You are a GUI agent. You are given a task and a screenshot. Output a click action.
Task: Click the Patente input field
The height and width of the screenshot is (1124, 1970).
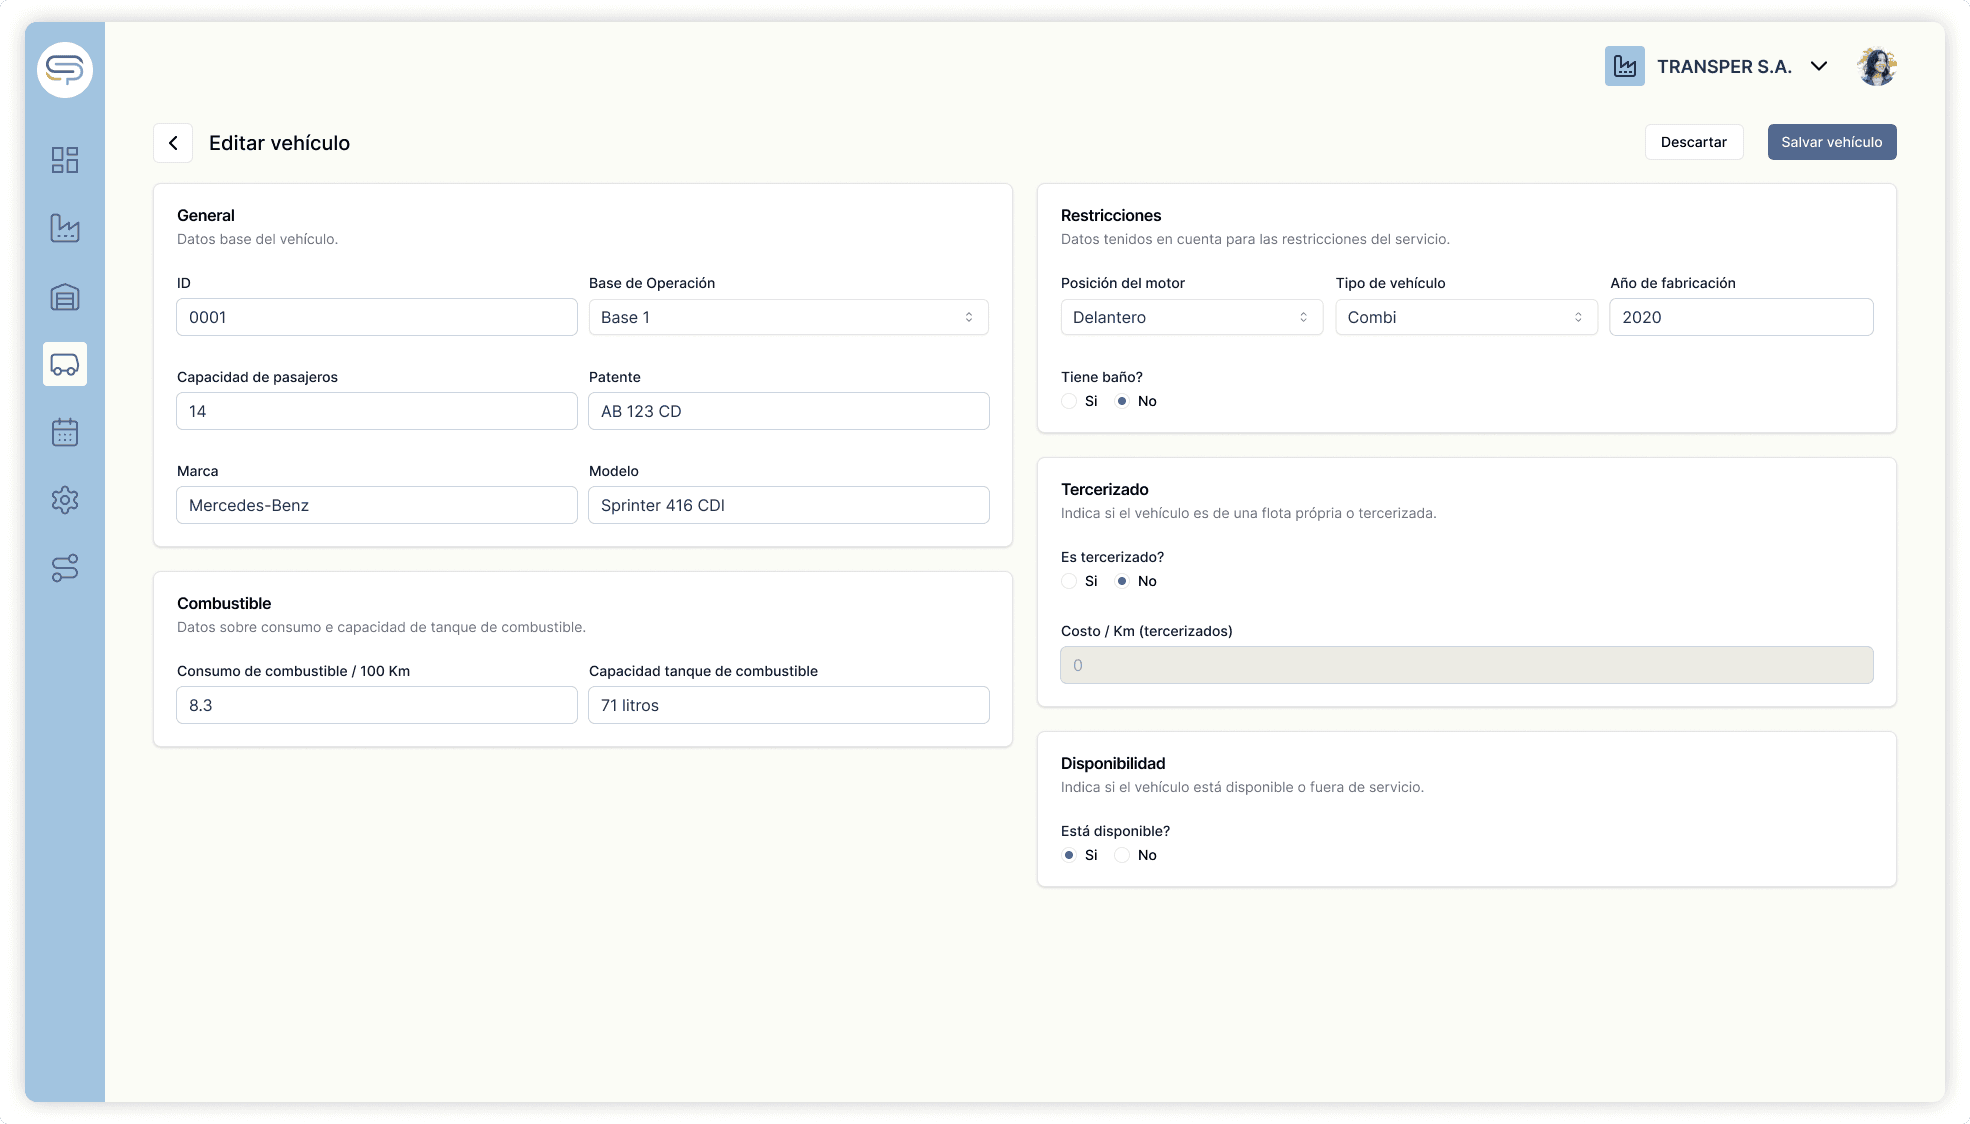tap(788, 411)
